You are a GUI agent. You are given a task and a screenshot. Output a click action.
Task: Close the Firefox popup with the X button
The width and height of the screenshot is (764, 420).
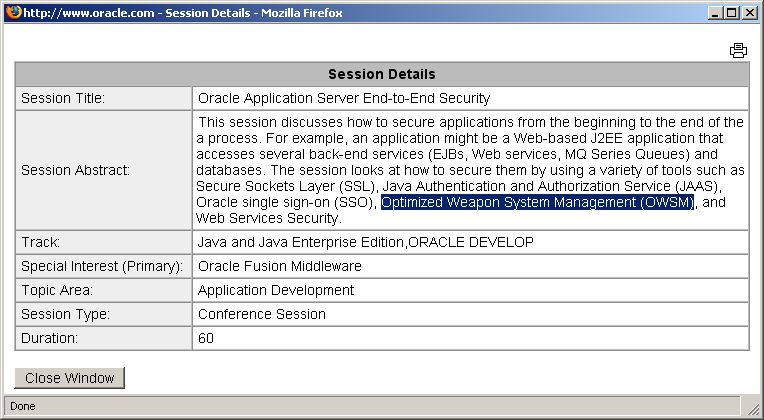coord(749,13)
